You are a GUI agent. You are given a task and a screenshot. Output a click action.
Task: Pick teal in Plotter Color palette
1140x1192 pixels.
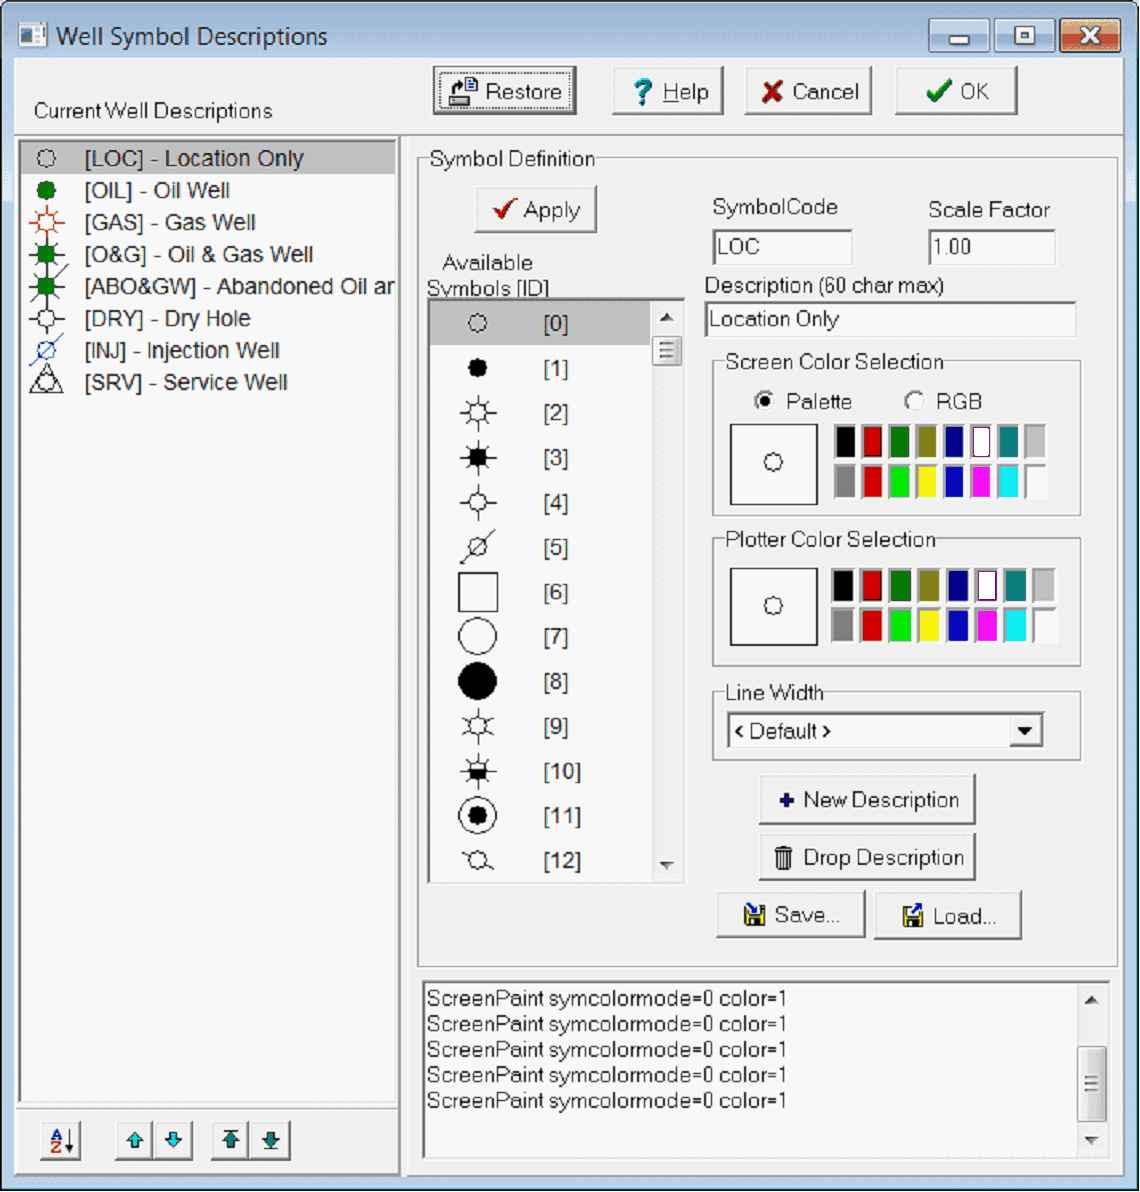click(1015, 585)
